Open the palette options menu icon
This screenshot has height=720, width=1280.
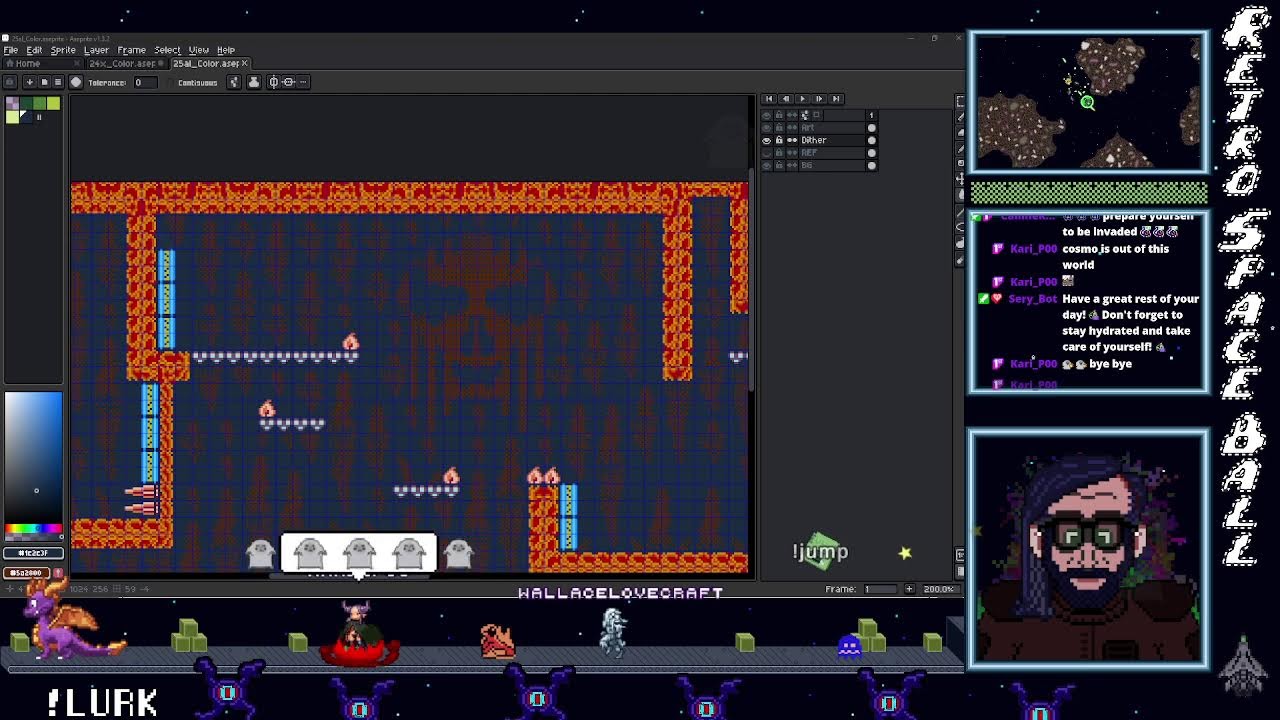click(58, 82)
